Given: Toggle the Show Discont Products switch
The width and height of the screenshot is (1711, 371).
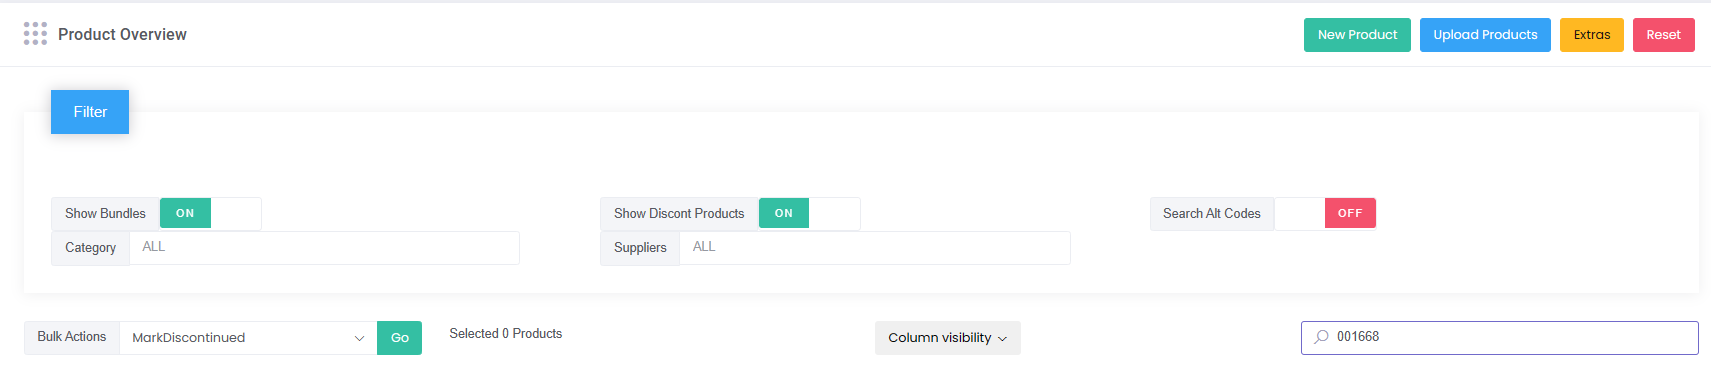Looking at the screenshot, I should click(809, 213).
